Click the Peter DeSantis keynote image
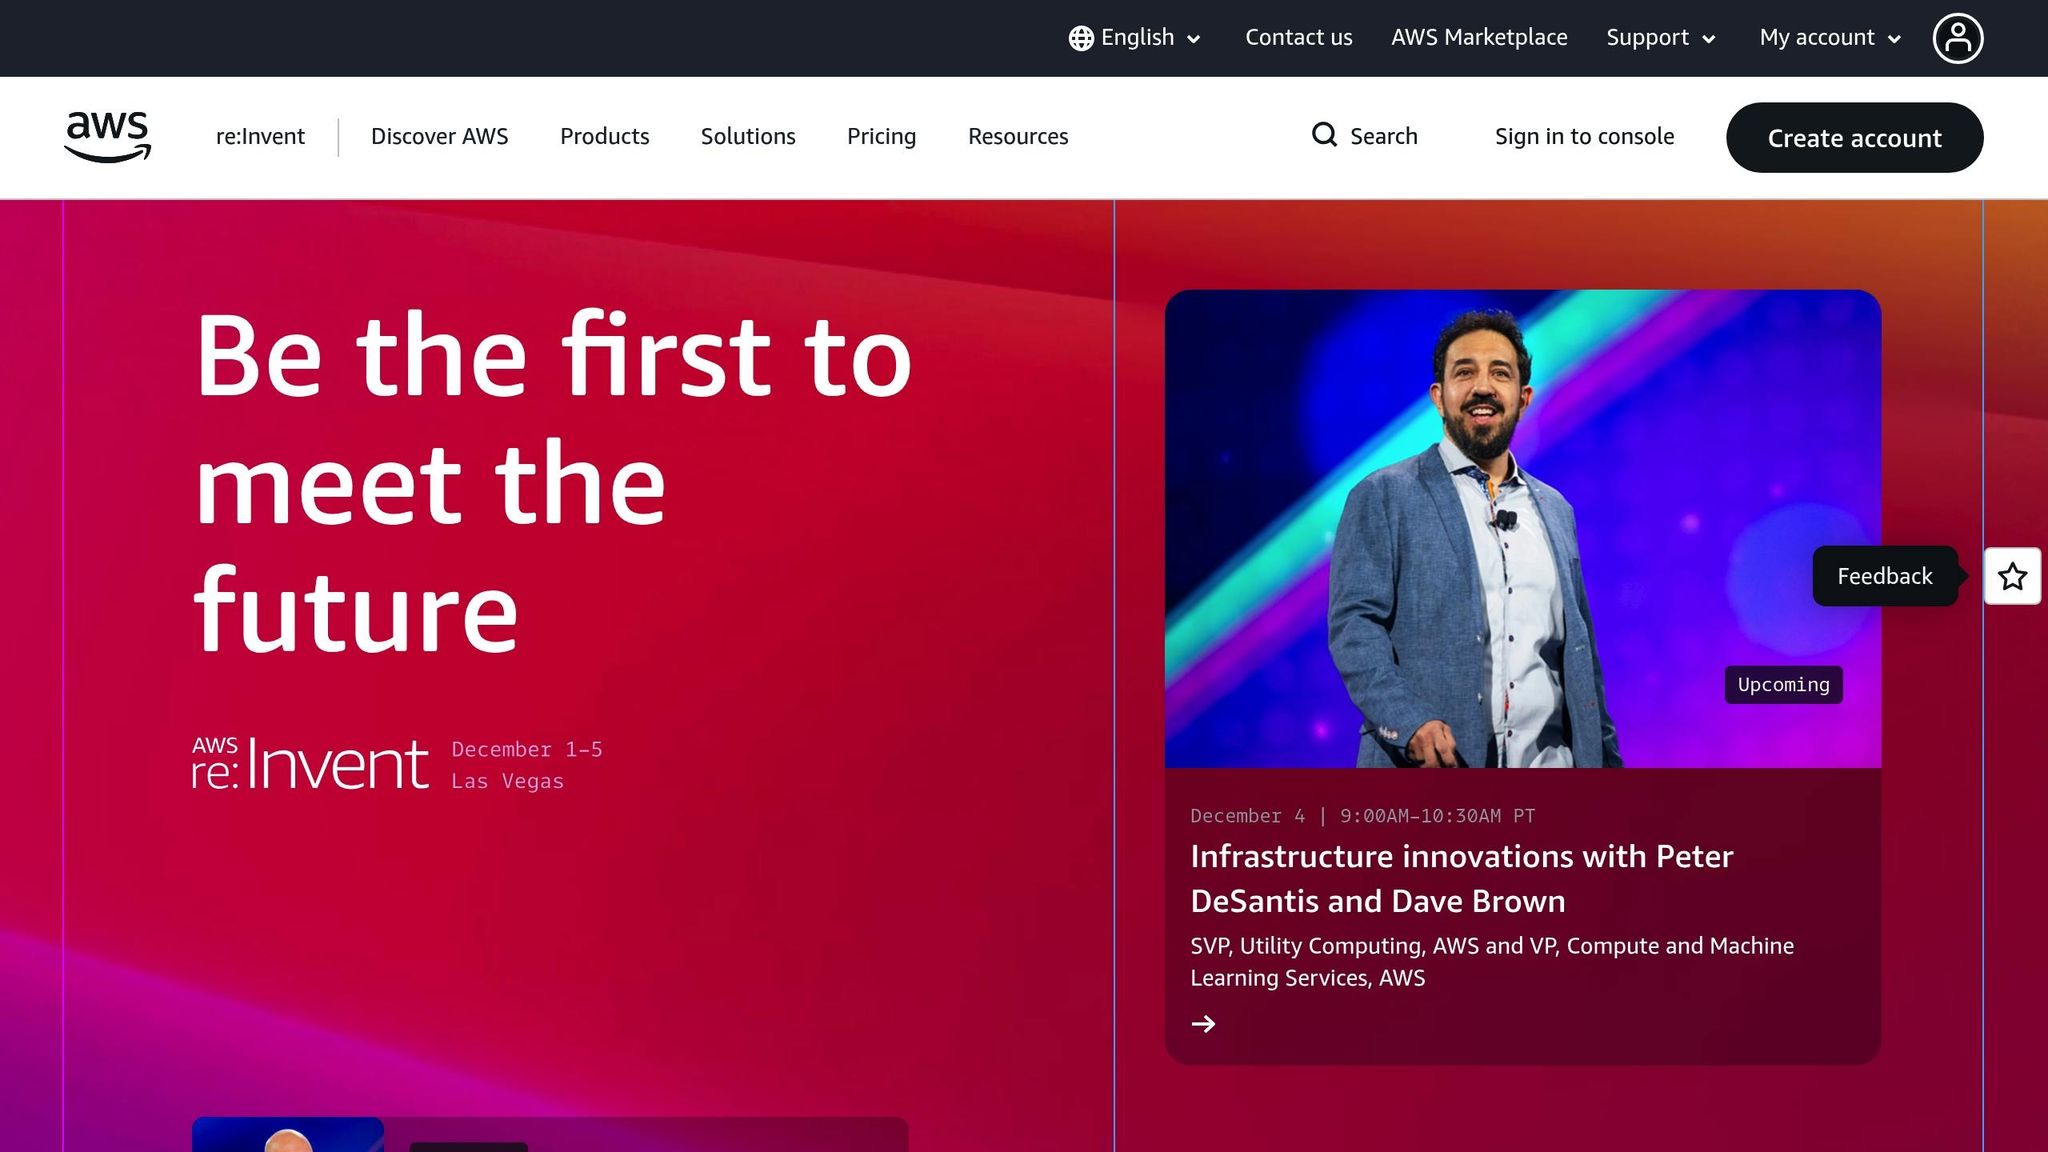The image size is (2048, 1152). [x=1522, y=529]
